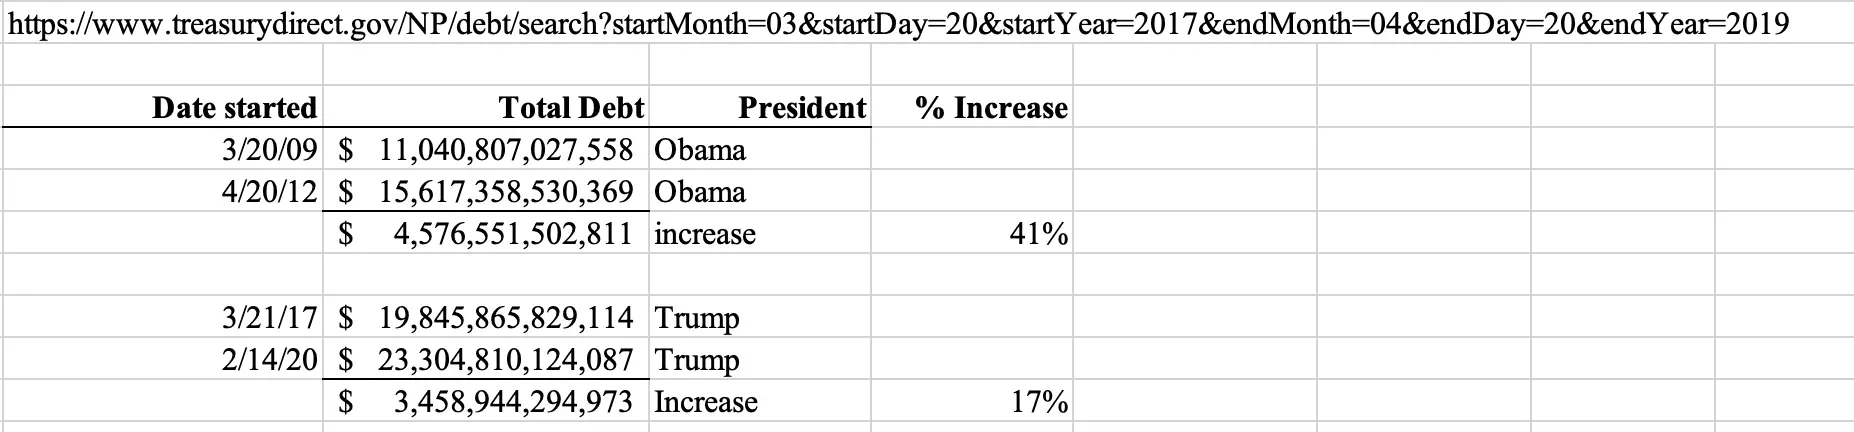Click the 3/21/17 date cell
Viewport: 1854px width, 432px height.
(269, 318)
